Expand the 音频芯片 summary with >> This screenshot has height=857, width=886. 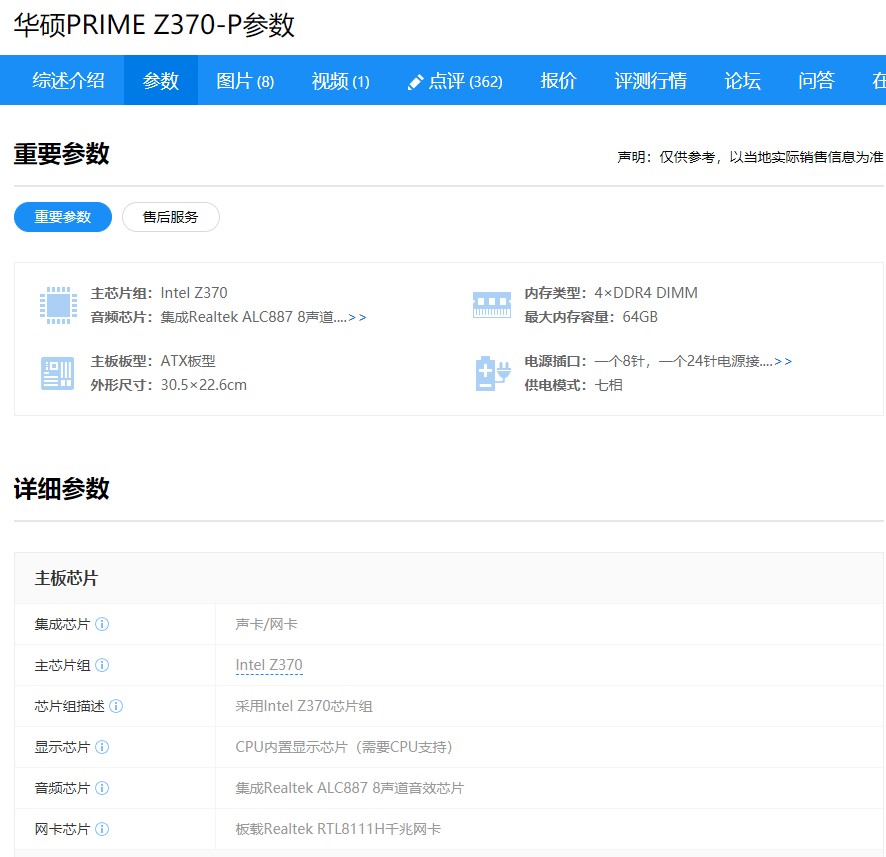pos(357,317)
